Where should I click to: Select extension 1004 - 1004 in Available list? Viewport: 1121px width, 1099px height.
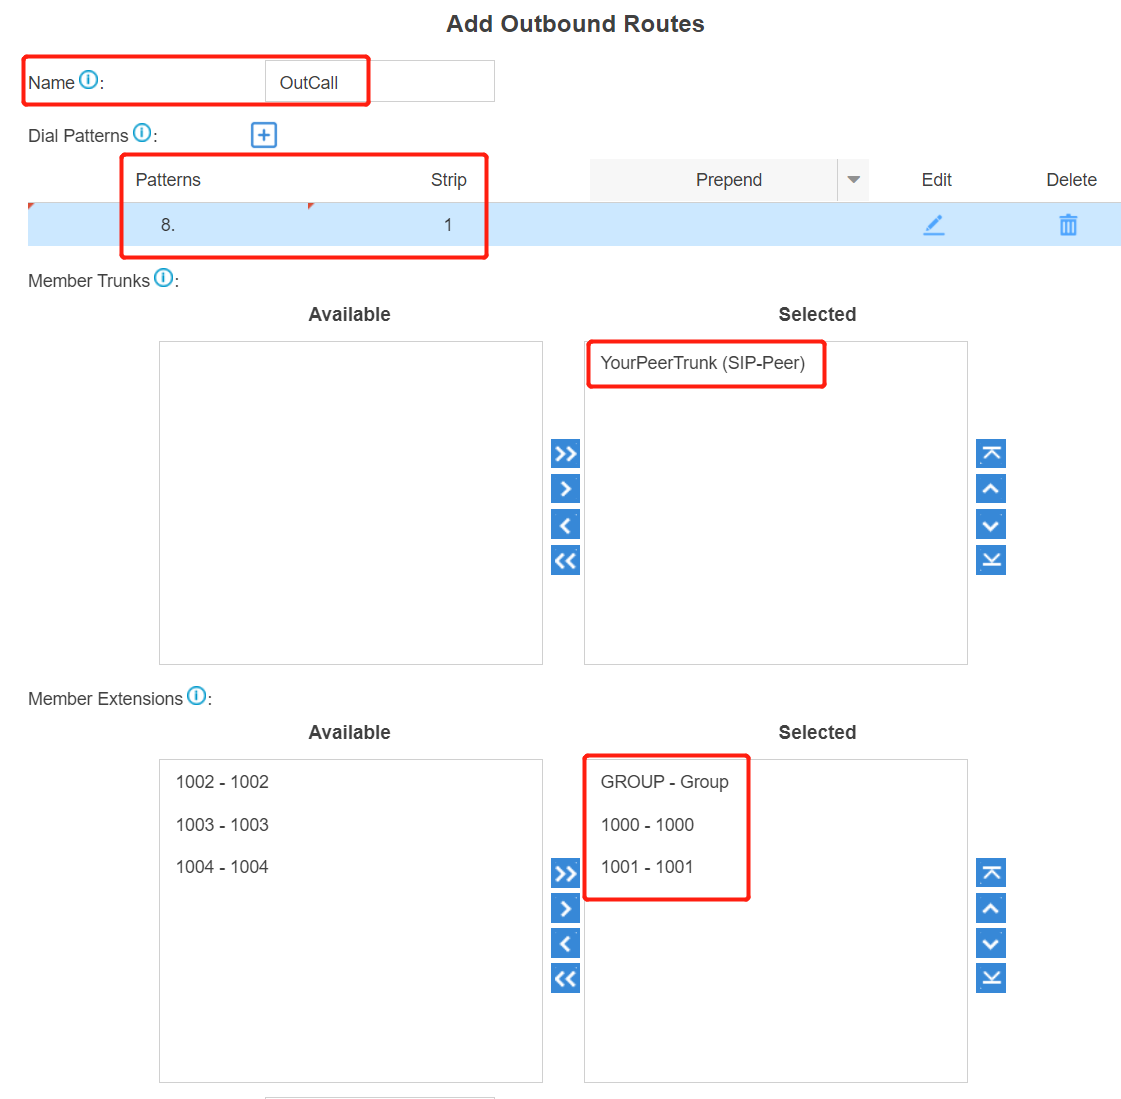pos(221,867)
